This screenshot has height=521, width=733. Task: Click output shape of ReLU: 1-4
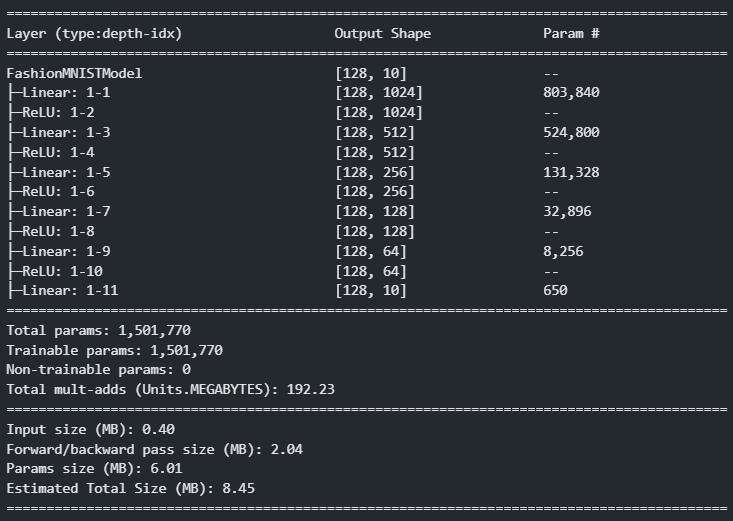click(375, 152)
